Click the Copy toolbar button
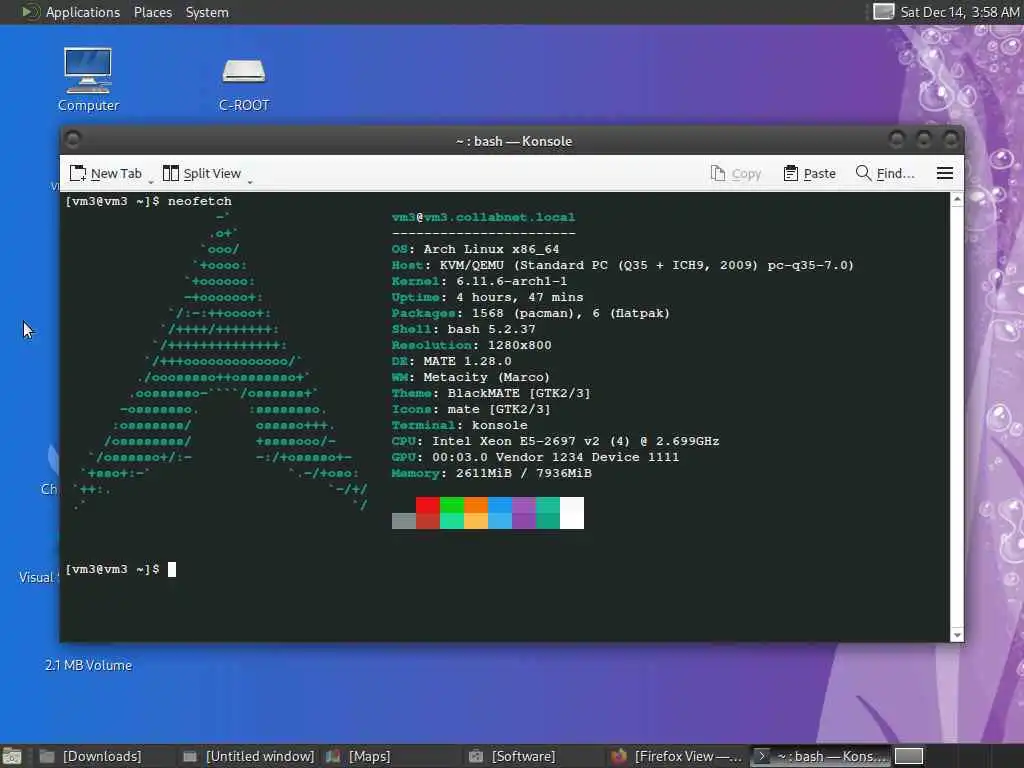The height and width of the screenshot is (768, 1024). pos(736,174)
